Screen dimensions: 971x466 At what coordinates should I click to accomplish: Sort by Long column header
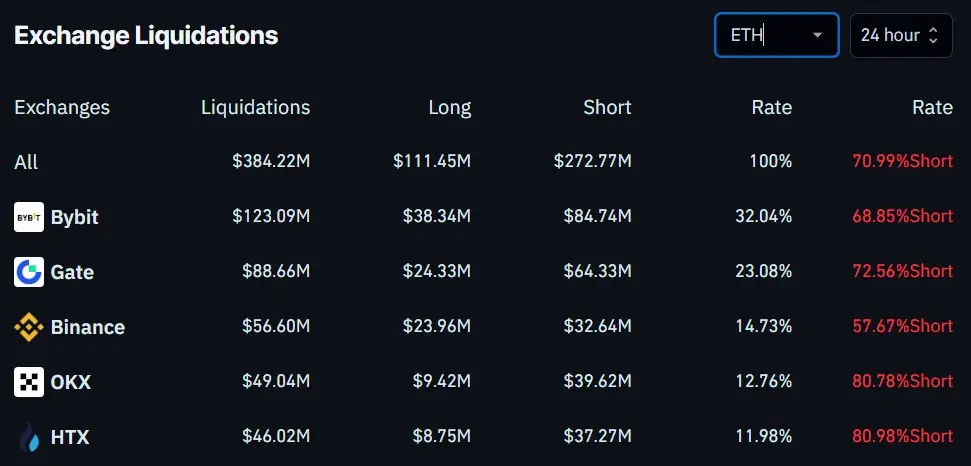[450, 108]
